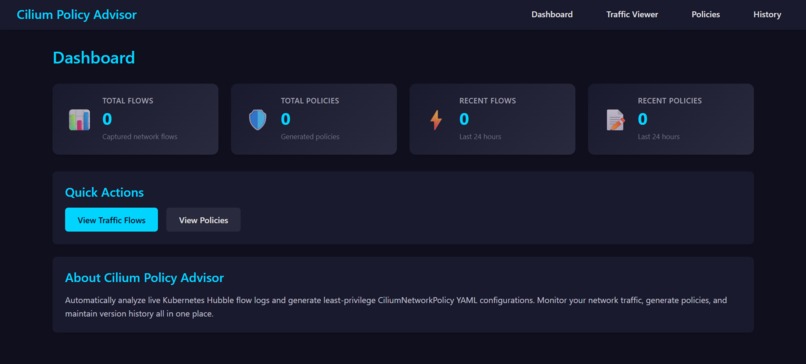Click the Total Policies count value
This screenshot has height=364, width=806.
285,119
